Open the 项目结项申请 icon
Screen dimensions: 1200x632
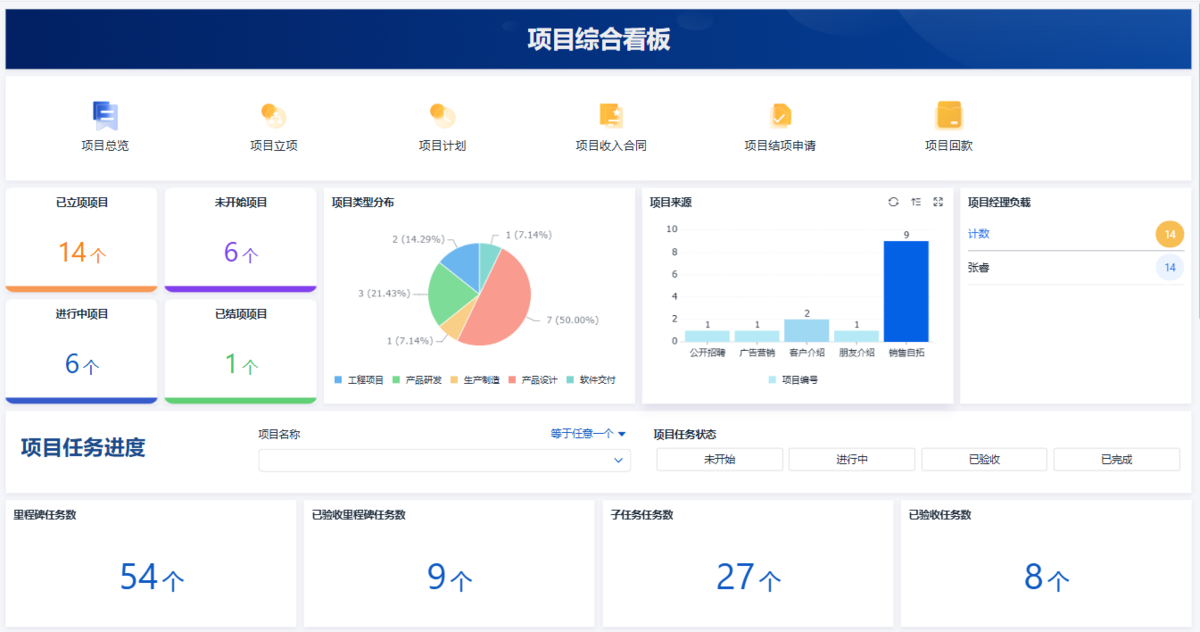tap(780, 116)
